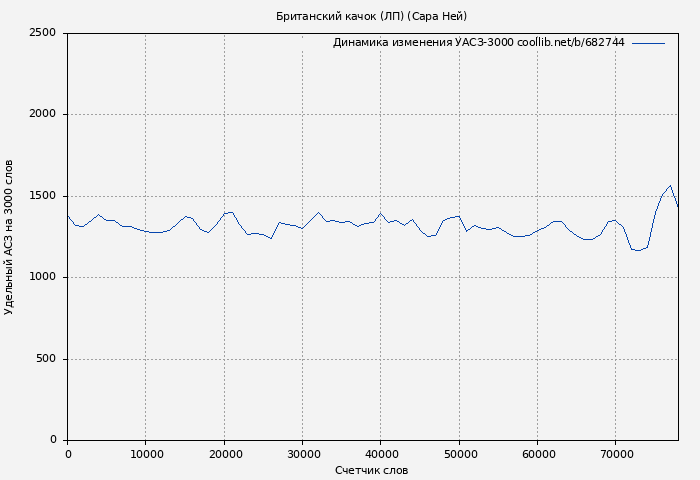Click the 30000 tick label on x-axis
Screen dimensions: 700x480
click(303, 454)
